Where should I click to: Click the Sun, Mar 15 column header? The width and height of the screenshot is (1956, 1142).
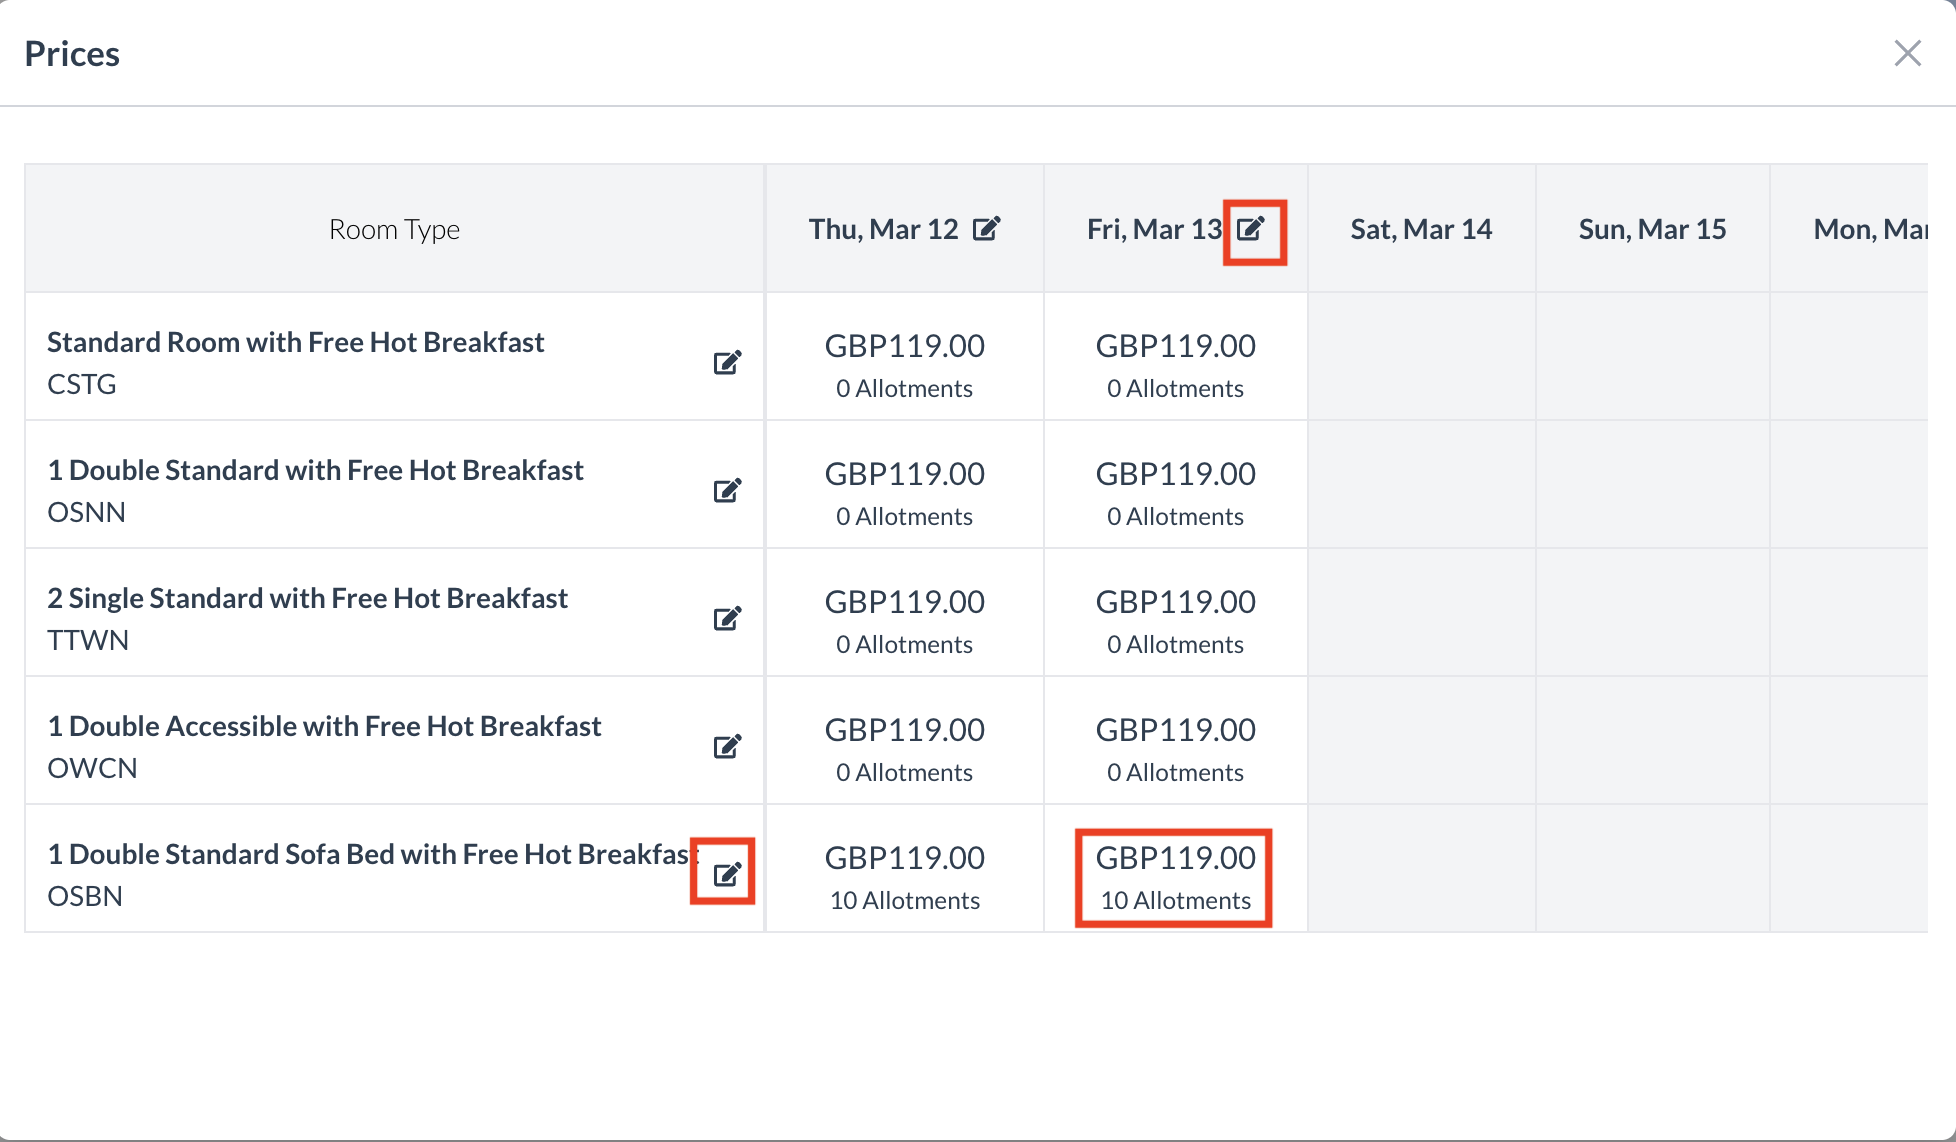click(x=1652, y=229)
